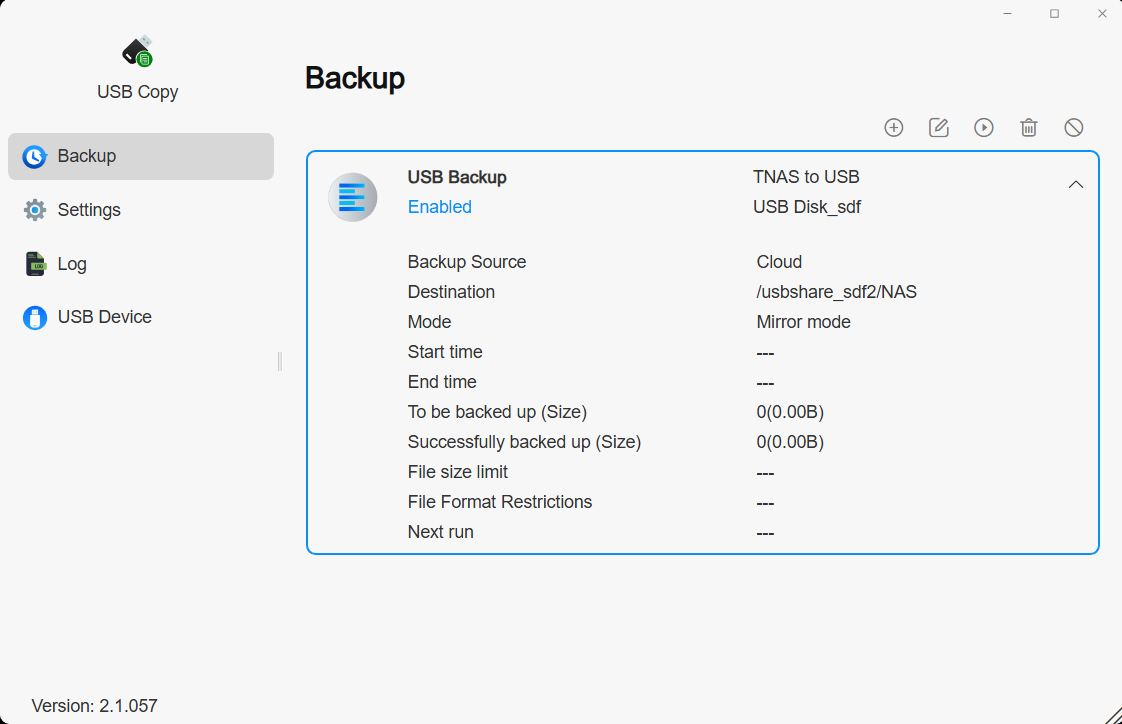The image size is (1122, 724).
Task: Delete the backup task with trash icon
Action: [x=1029, y=127]
